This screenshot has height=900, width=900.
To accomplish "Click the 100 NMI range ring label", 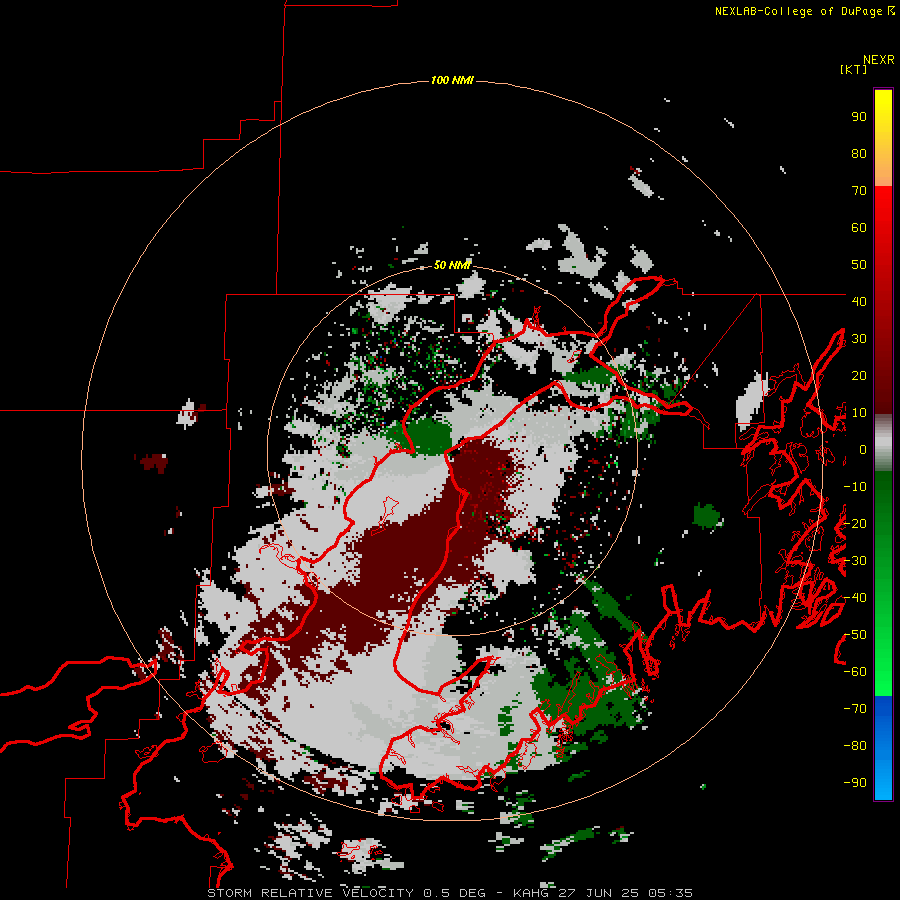I will tap(452, 80).
